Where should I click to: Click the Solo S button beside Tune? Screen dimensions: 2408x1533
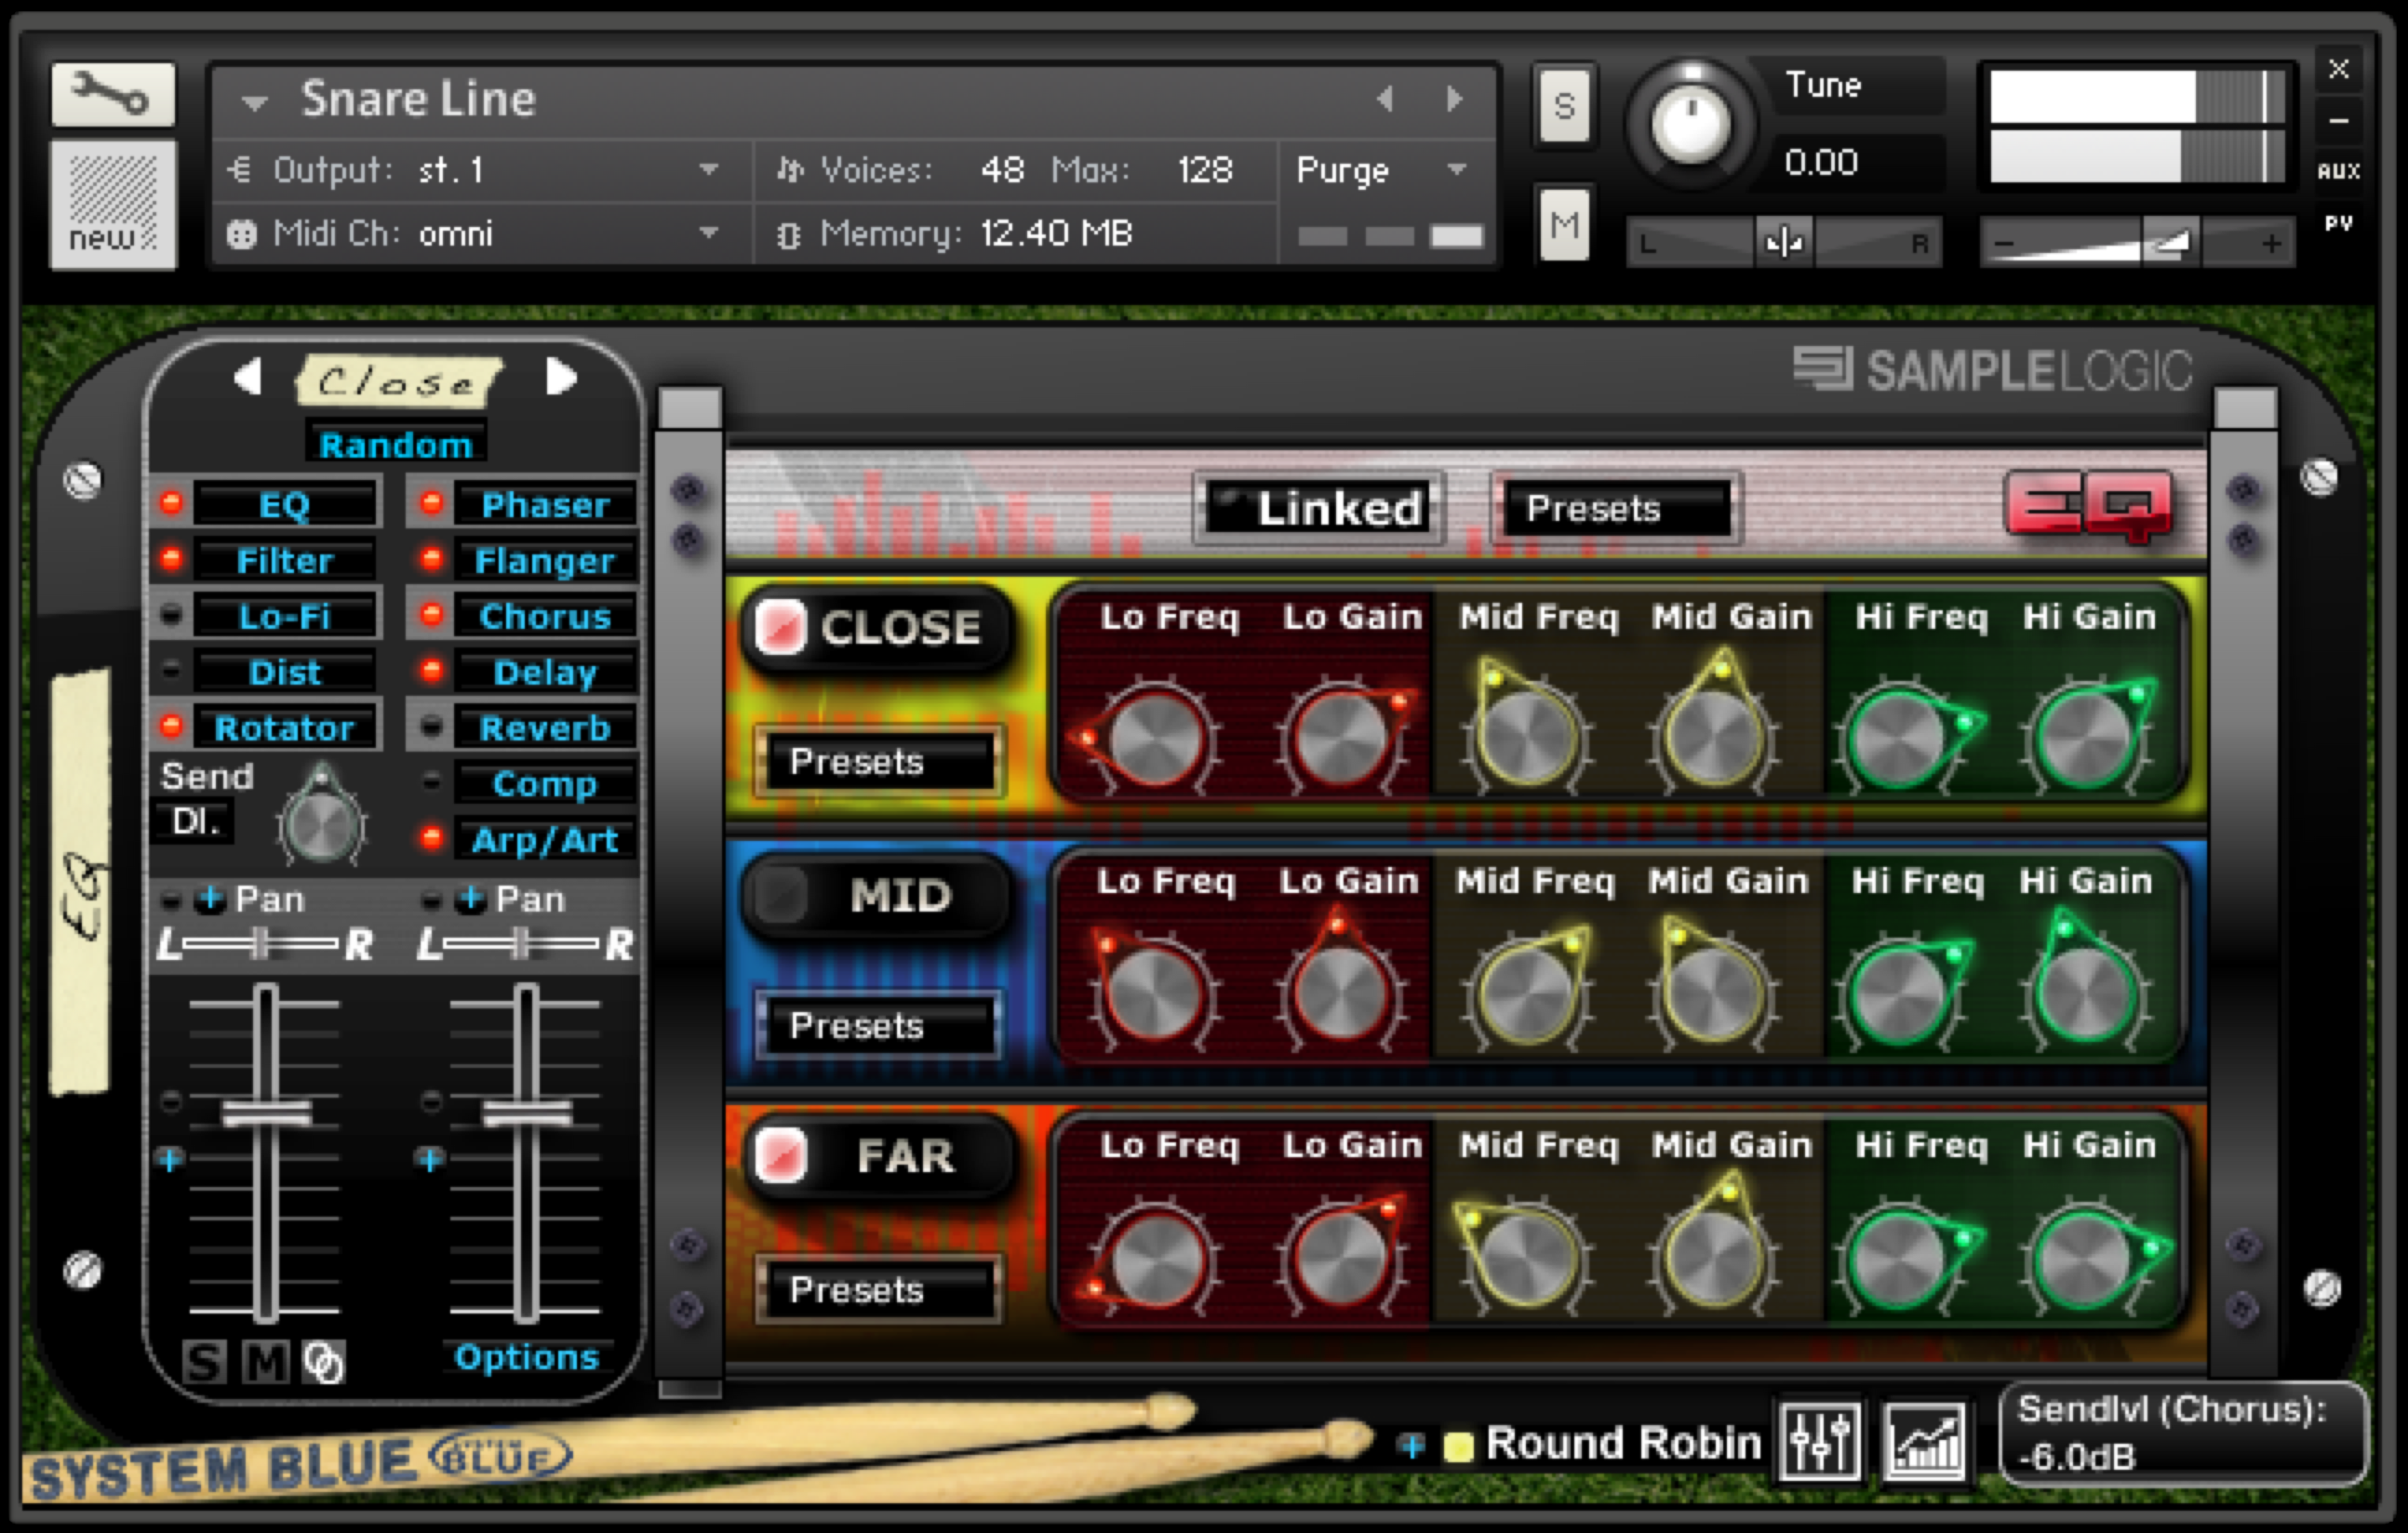point(1564,105)
